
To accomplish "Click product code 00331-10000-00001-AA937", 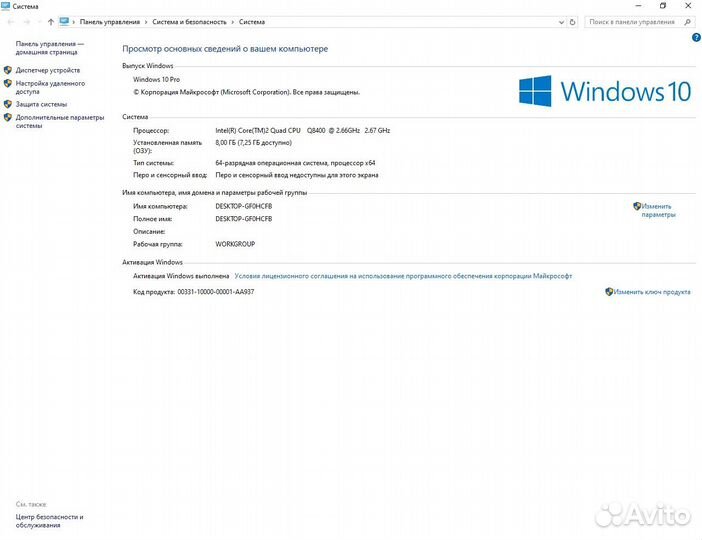I will (x=216, y=292).
